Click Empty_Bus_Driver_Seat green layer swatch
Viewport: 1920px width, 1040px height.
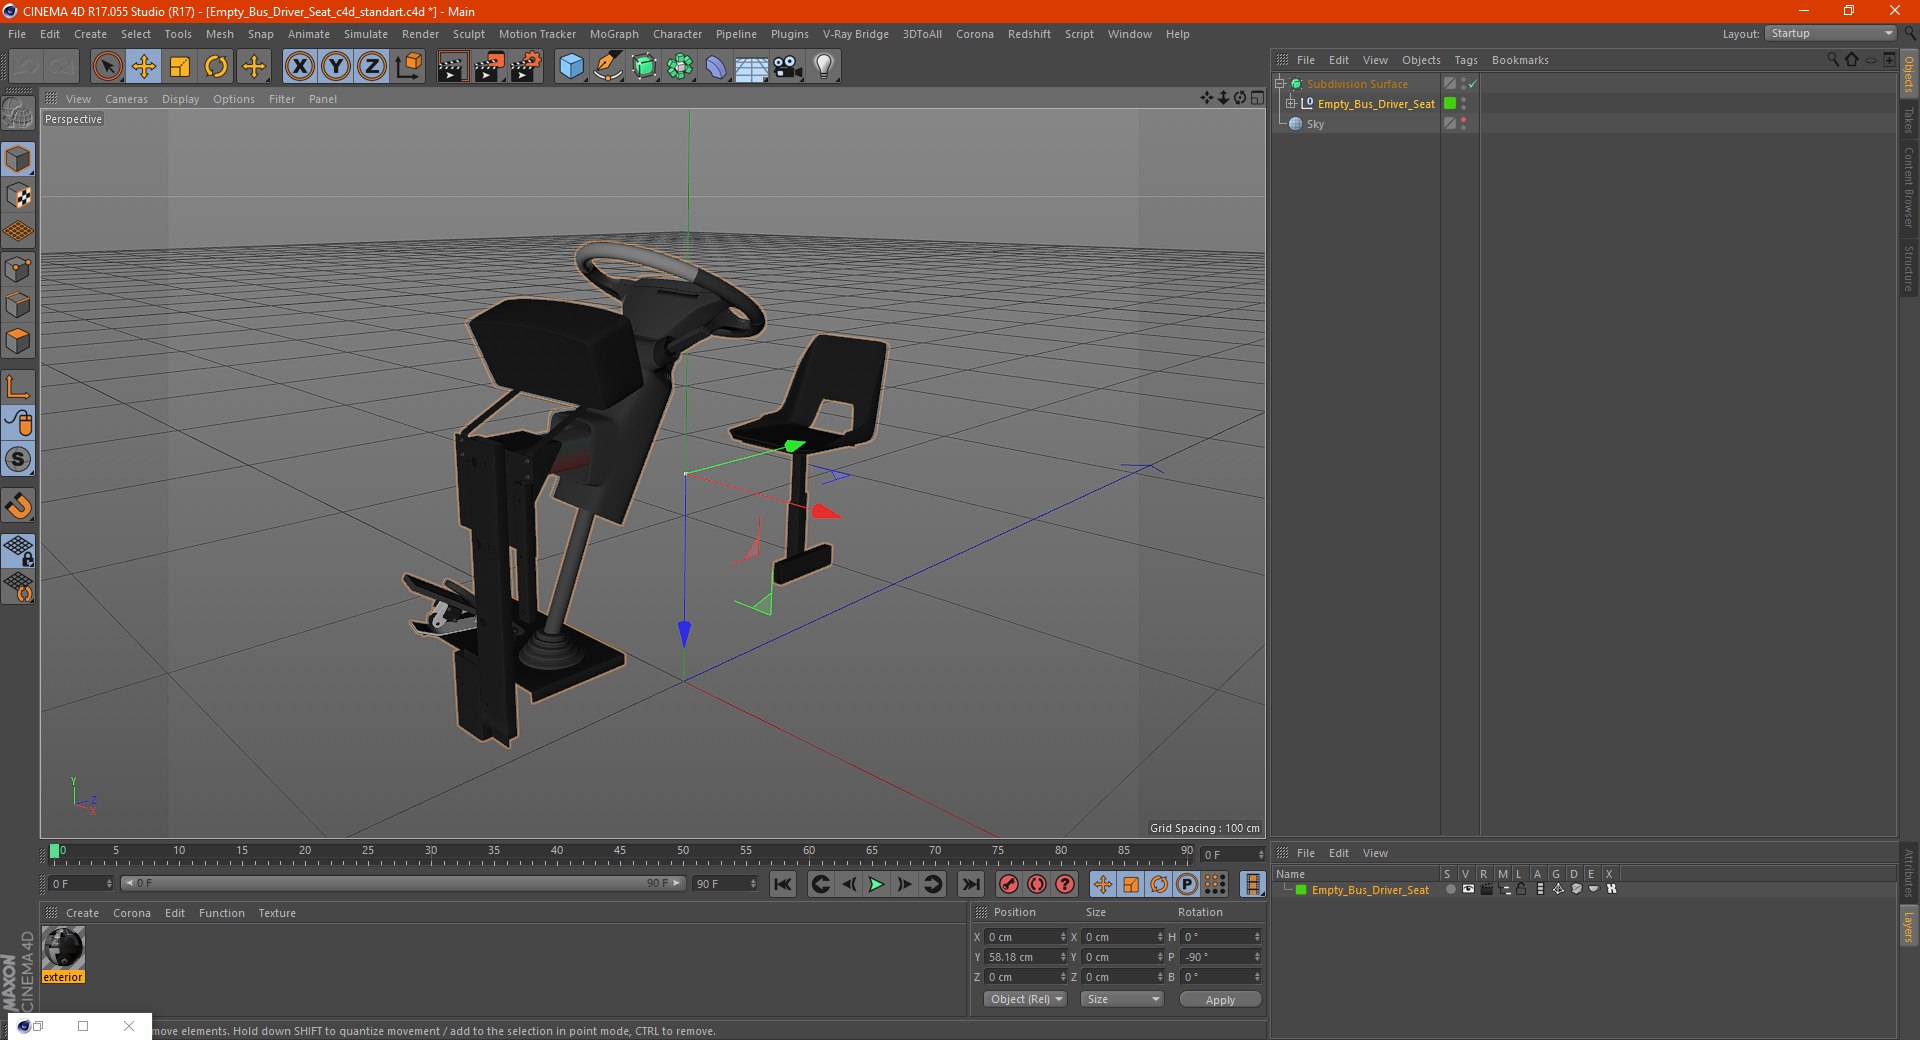tap(1449, 103)
